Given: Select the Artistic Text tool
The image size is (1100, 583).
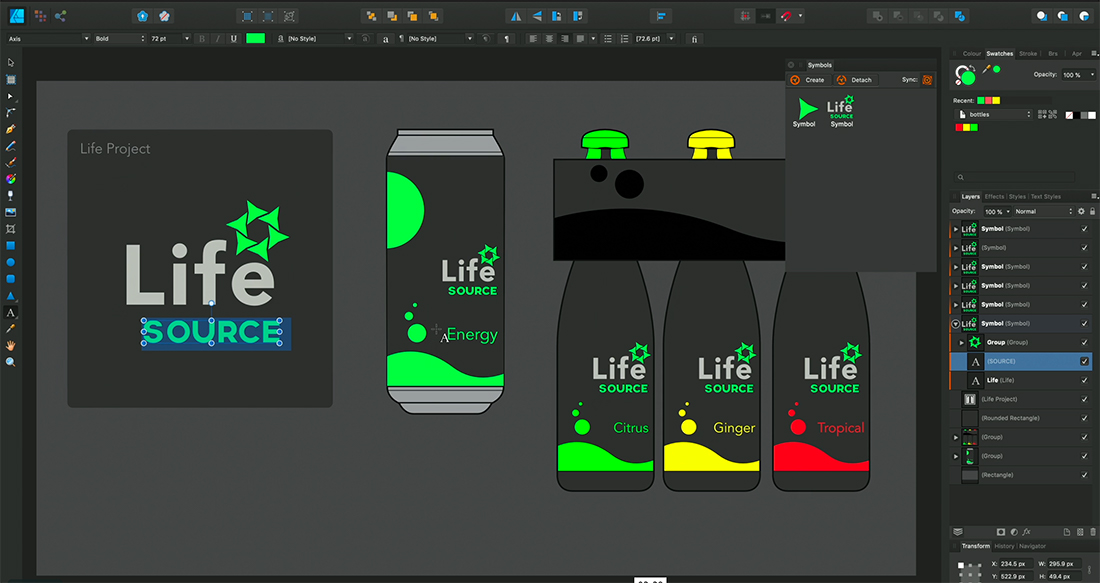Looking at the screenshot, I should [11, 313].
